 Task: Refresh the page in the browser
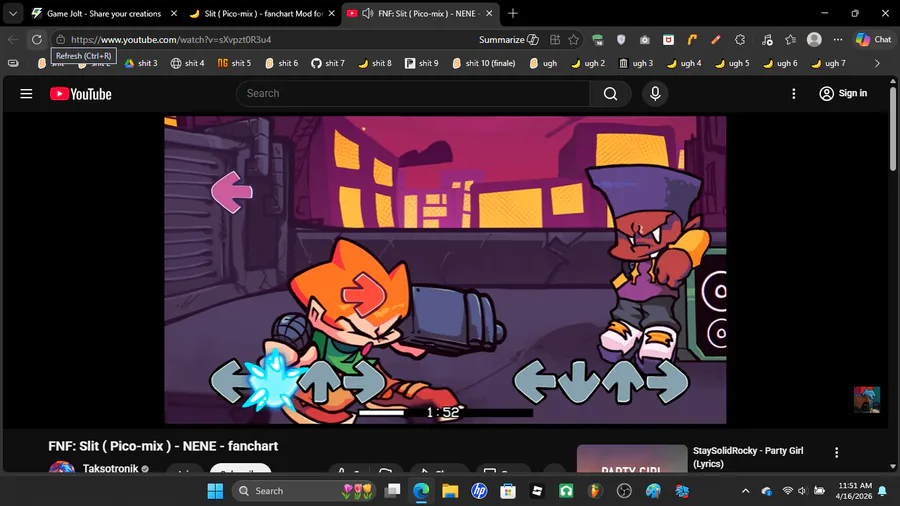point(37,40)
